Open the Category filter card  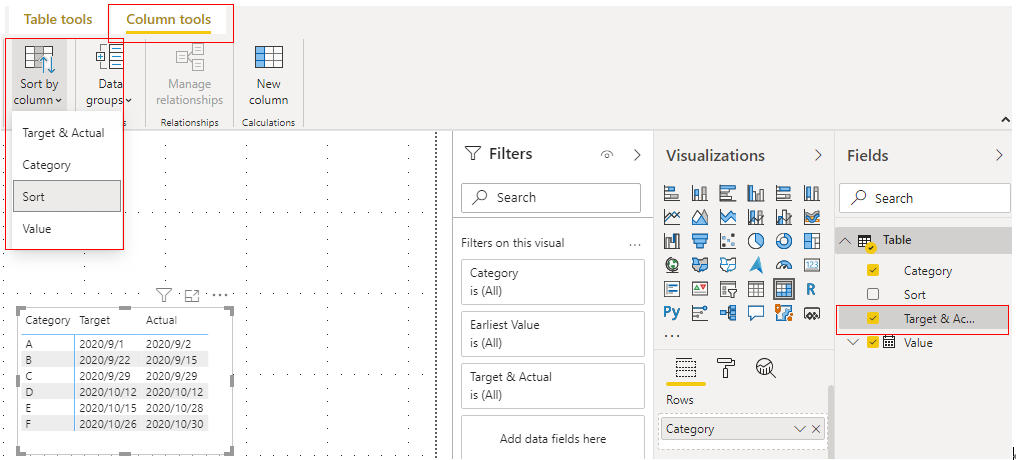pyautogui.click(x=553, y=282)
